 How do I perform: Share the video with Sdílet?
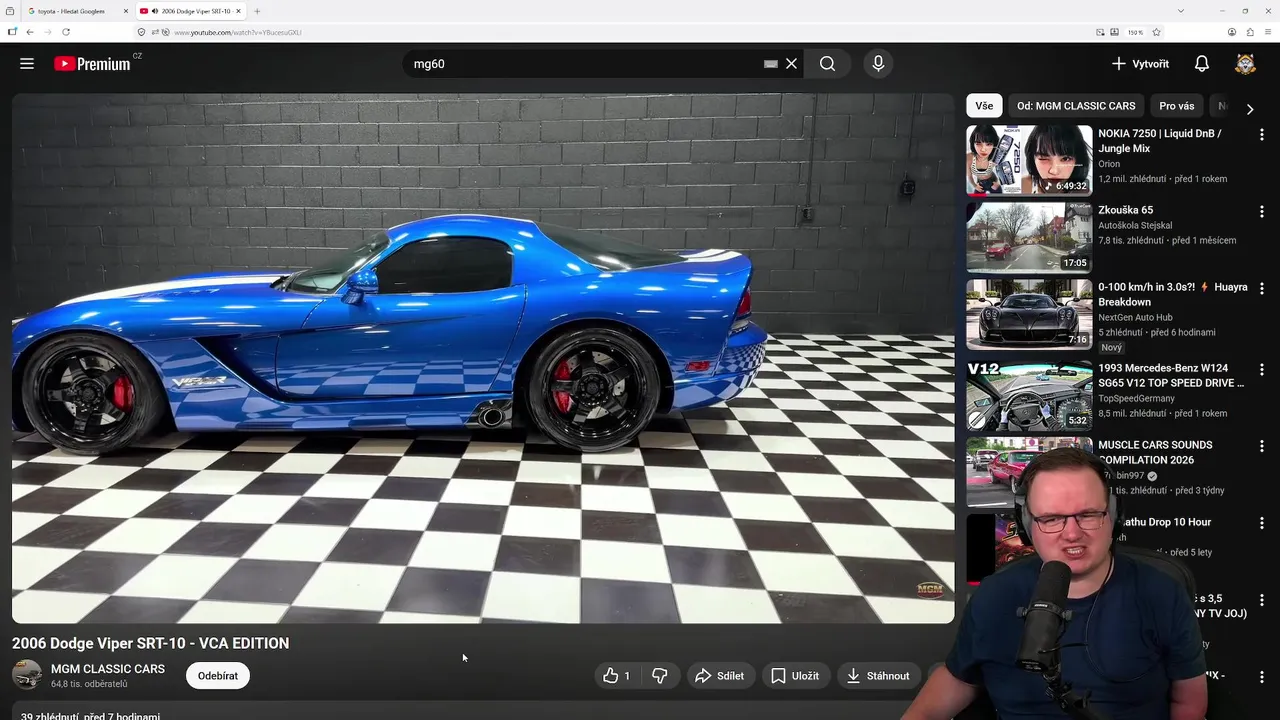pyautogui.click(x=720, y=676)
